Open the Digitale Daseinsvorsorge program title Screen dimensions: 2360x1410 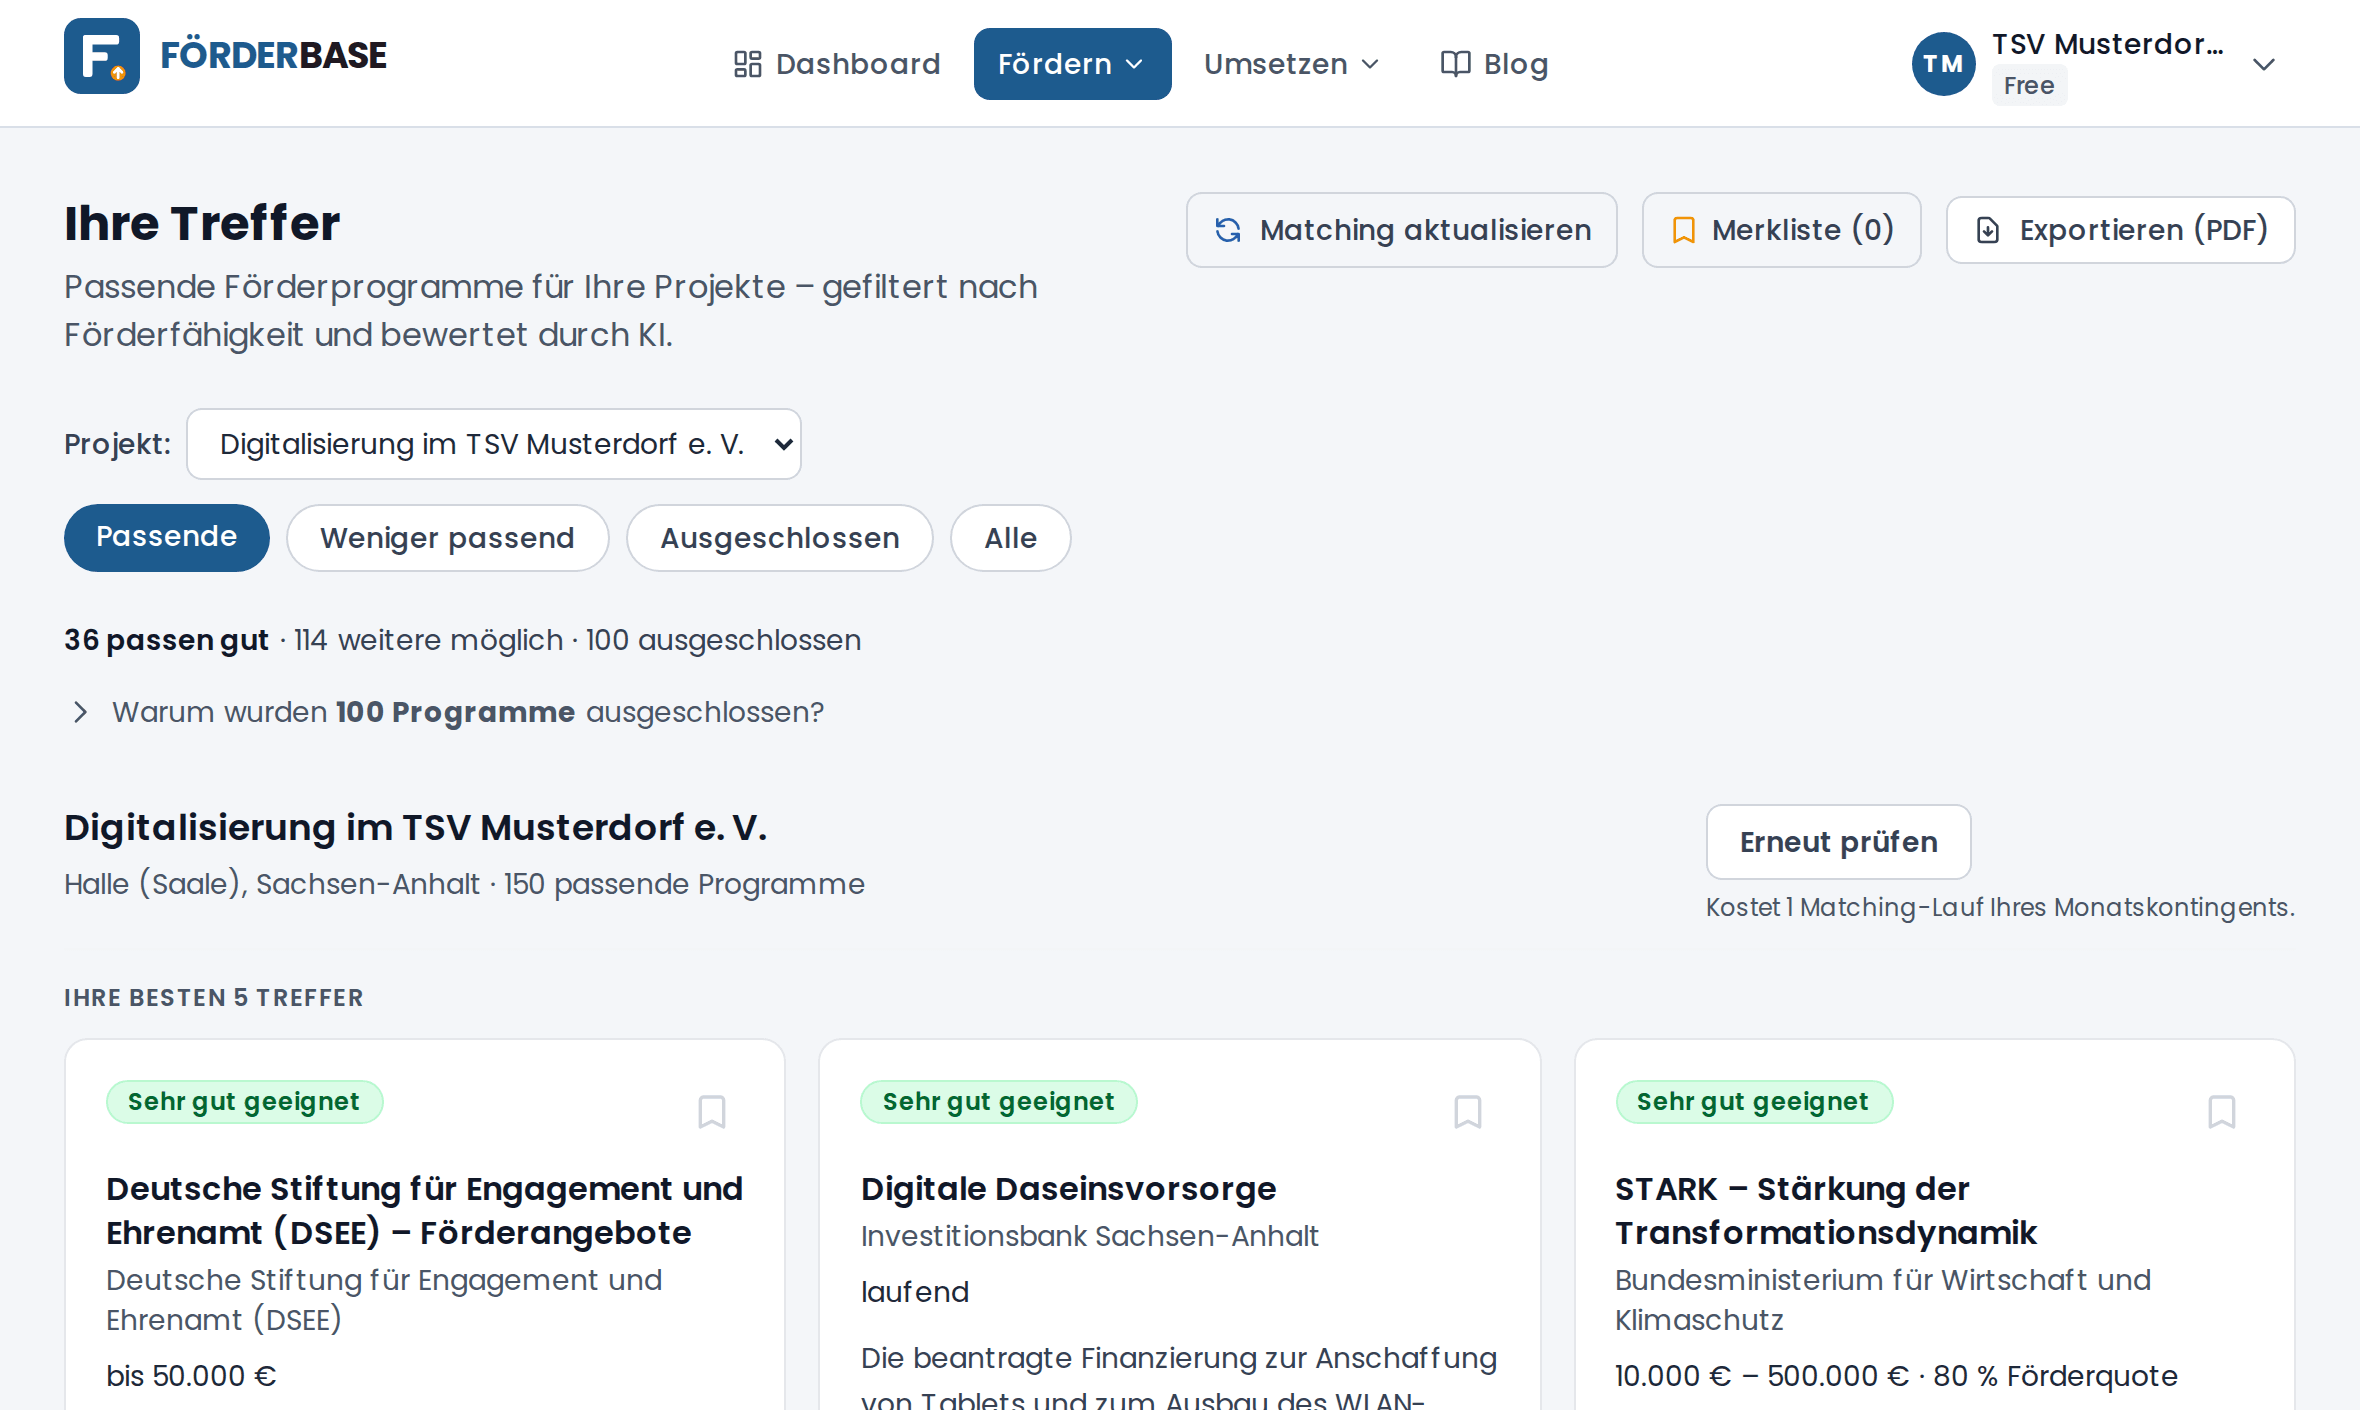[1068, 1188]
